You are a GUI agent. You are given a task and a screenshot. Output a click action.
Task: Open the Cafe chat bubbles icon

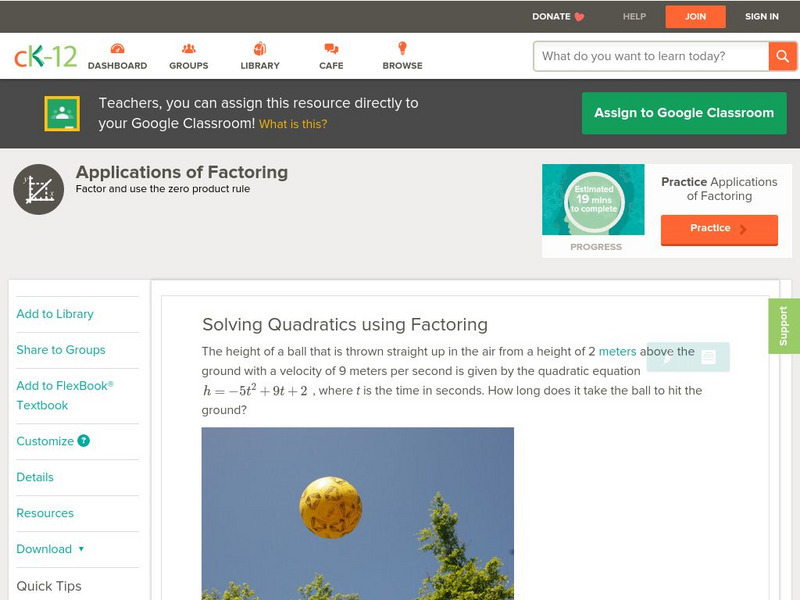click(x=331, y=48)
